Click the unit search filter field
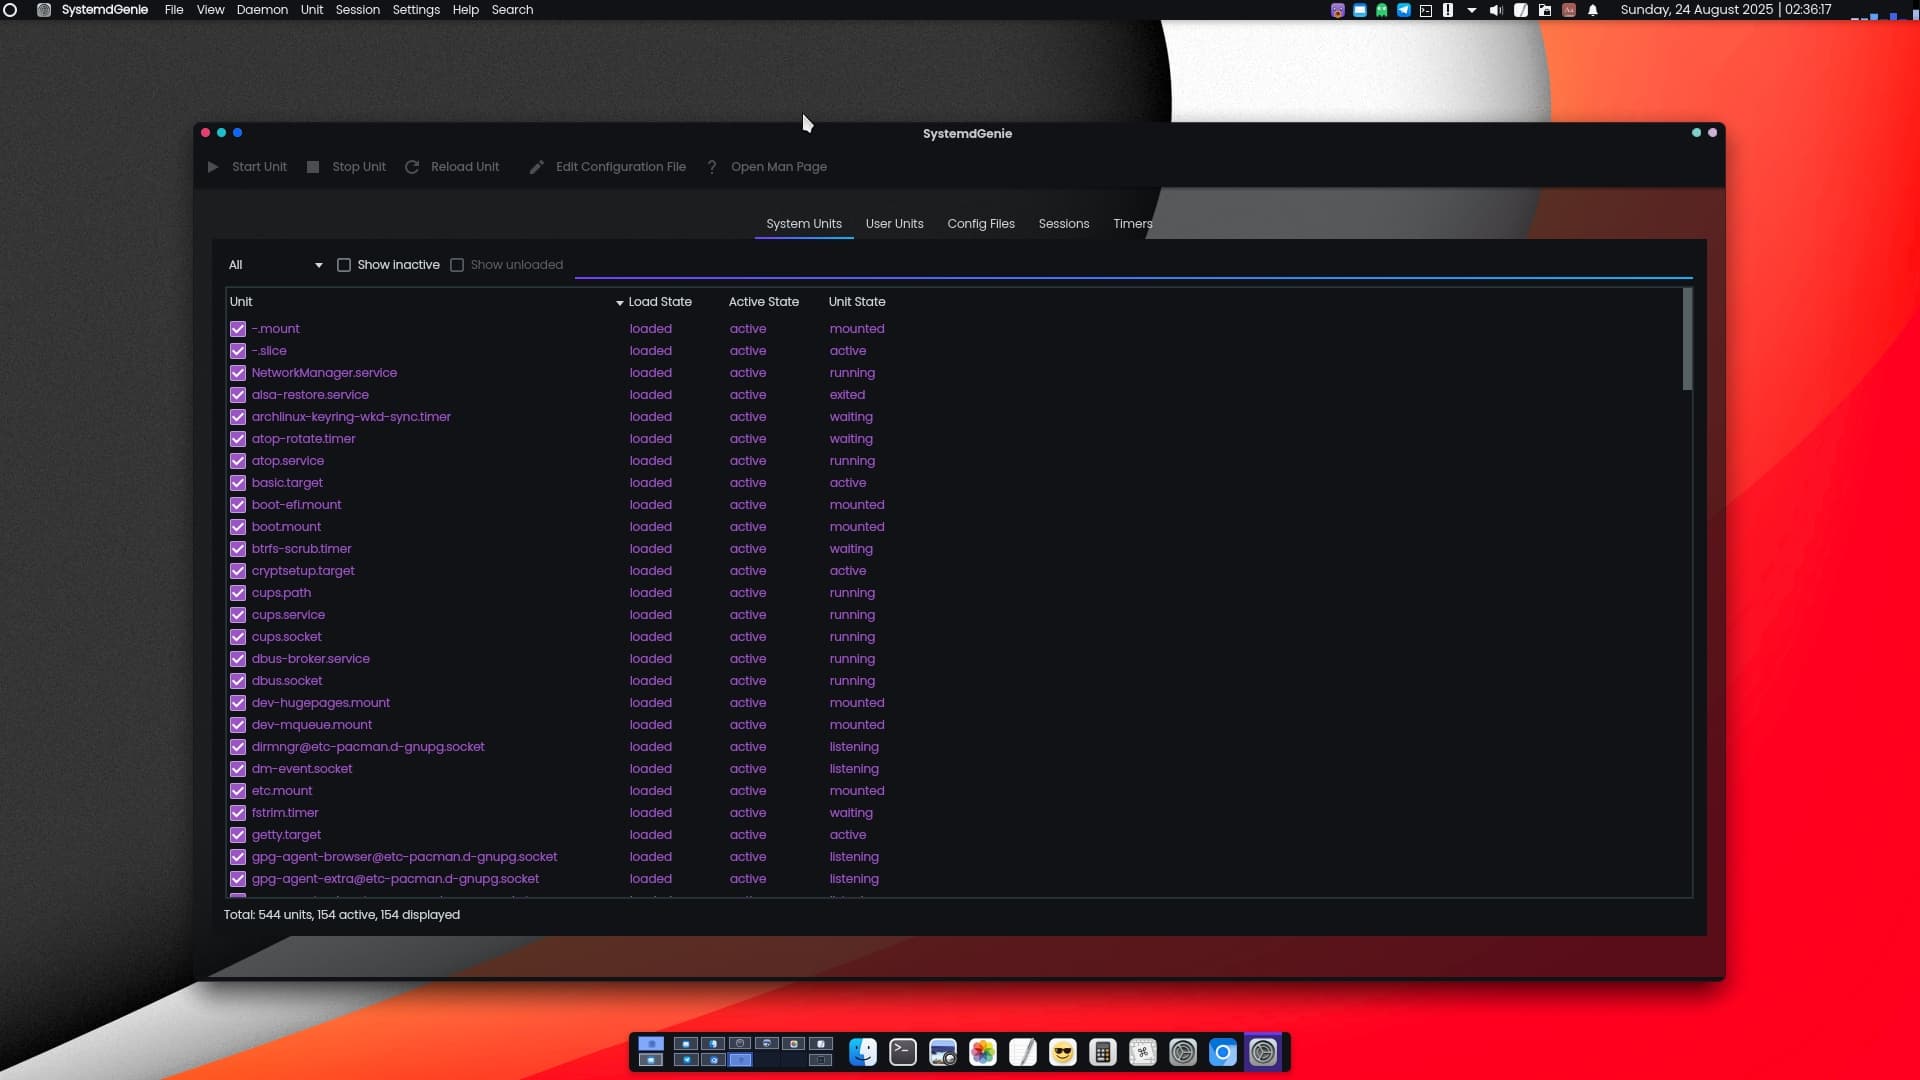Image resolution: width=1920 pixels, height=1080 pixels. click(x=1132, y=265)
